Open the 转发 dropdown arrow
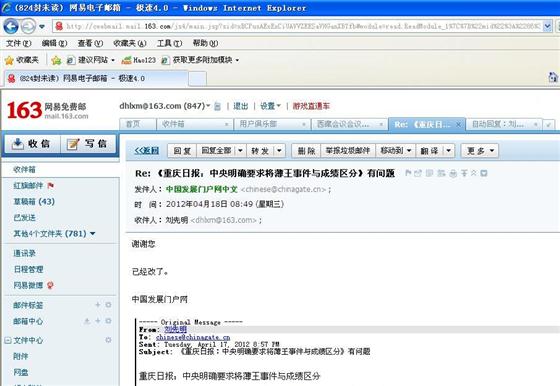Image resolution: width=560 pixels, height=386 pixels. pyautogui.click(x=279, y=151)
